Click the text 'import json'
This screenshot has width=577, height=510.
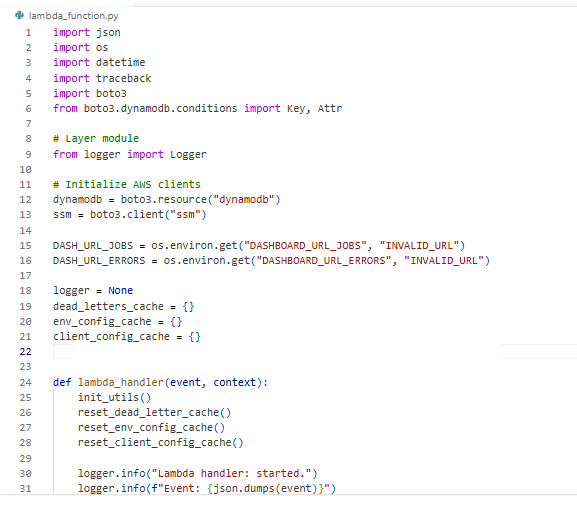click(x=87, y=32)
